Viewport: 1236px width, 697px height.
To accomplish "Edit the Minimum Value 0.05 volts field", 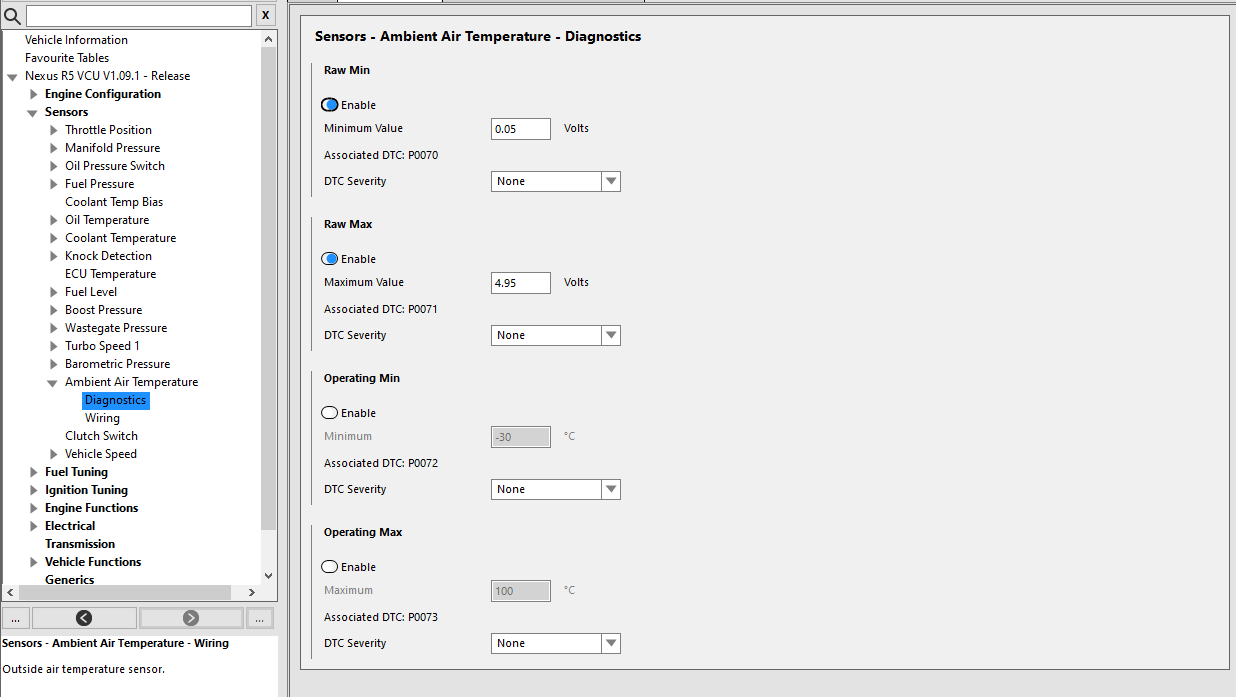I will tap(521, 129).
